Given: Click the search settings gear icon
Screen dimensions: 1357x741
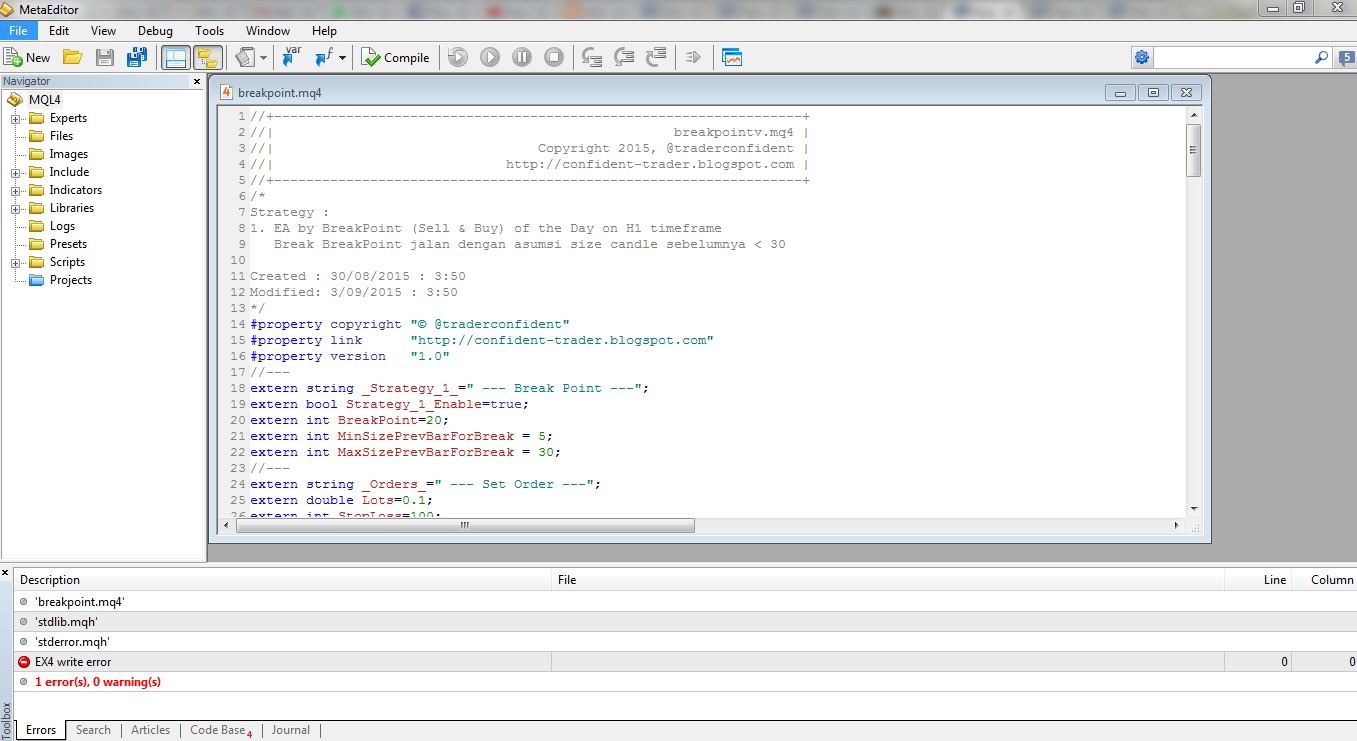Looking at the screenshot, I should pyautogui.click(x=1142, y=58).
